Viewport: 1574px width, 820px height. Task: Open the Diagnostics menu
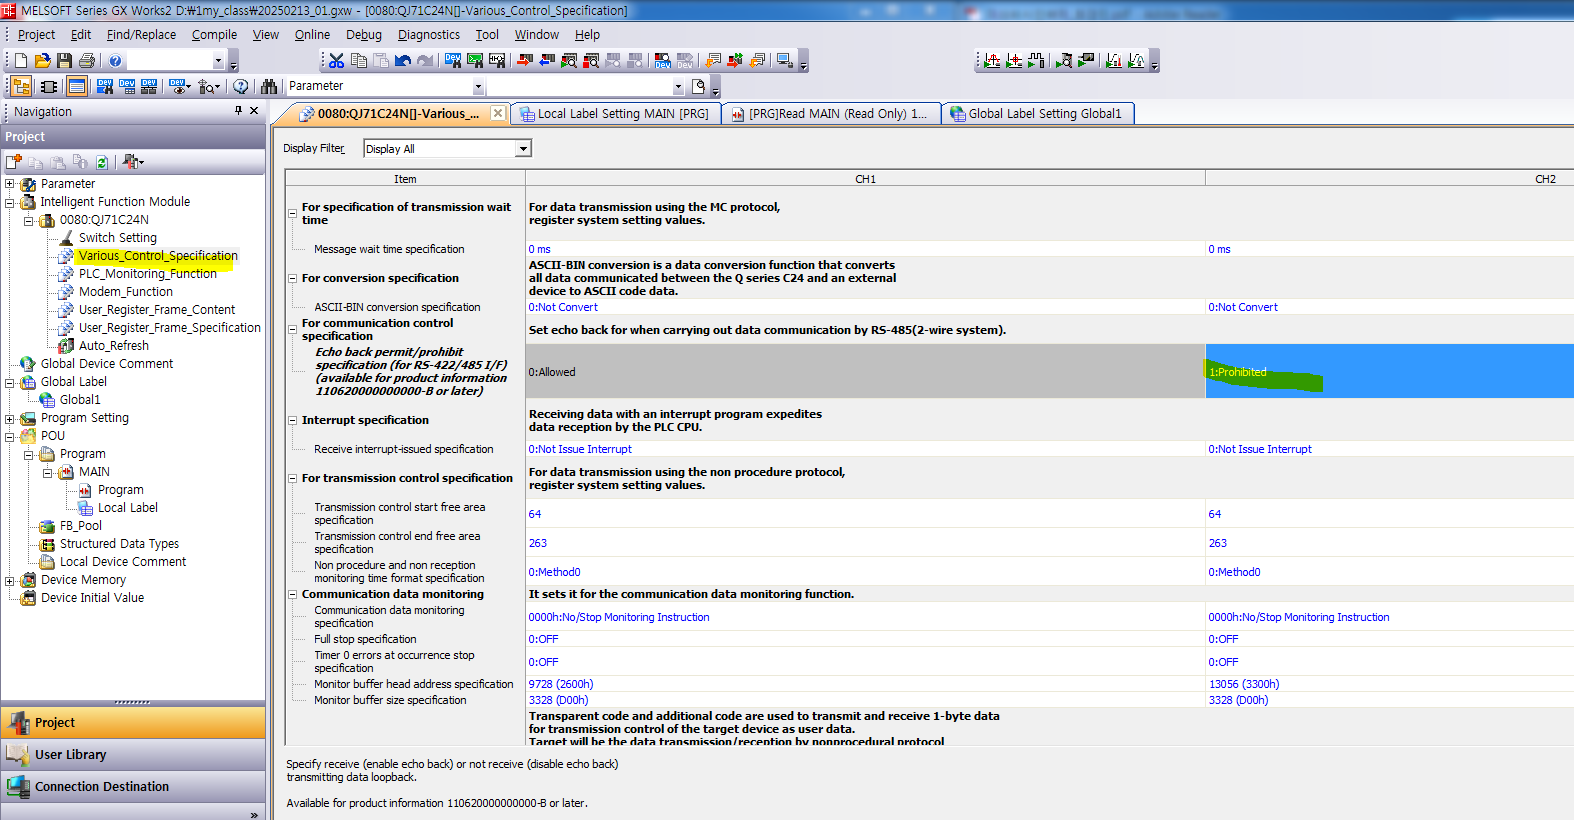coord(429,34)
